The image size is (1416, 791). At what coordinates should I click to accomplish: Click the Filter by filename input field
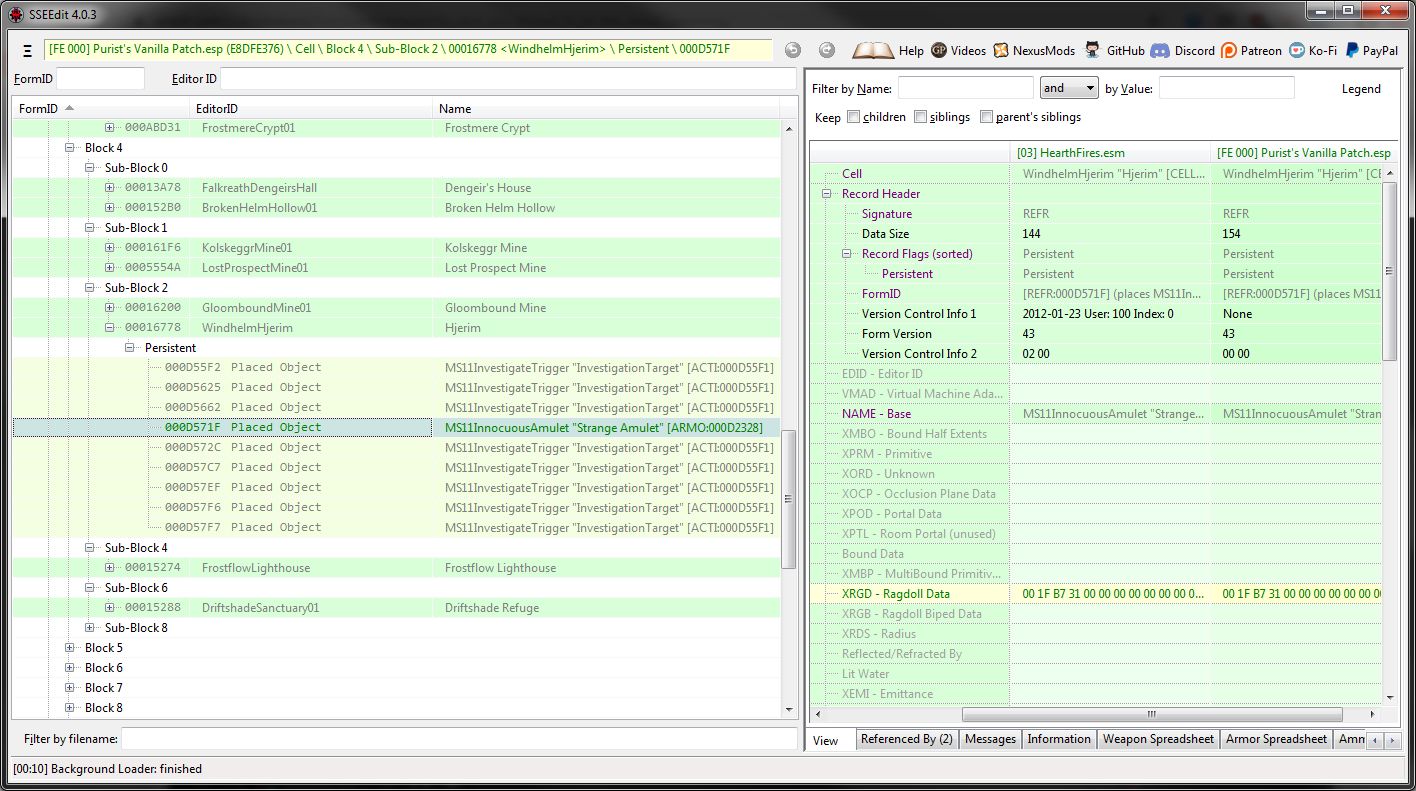pos(458,739)
